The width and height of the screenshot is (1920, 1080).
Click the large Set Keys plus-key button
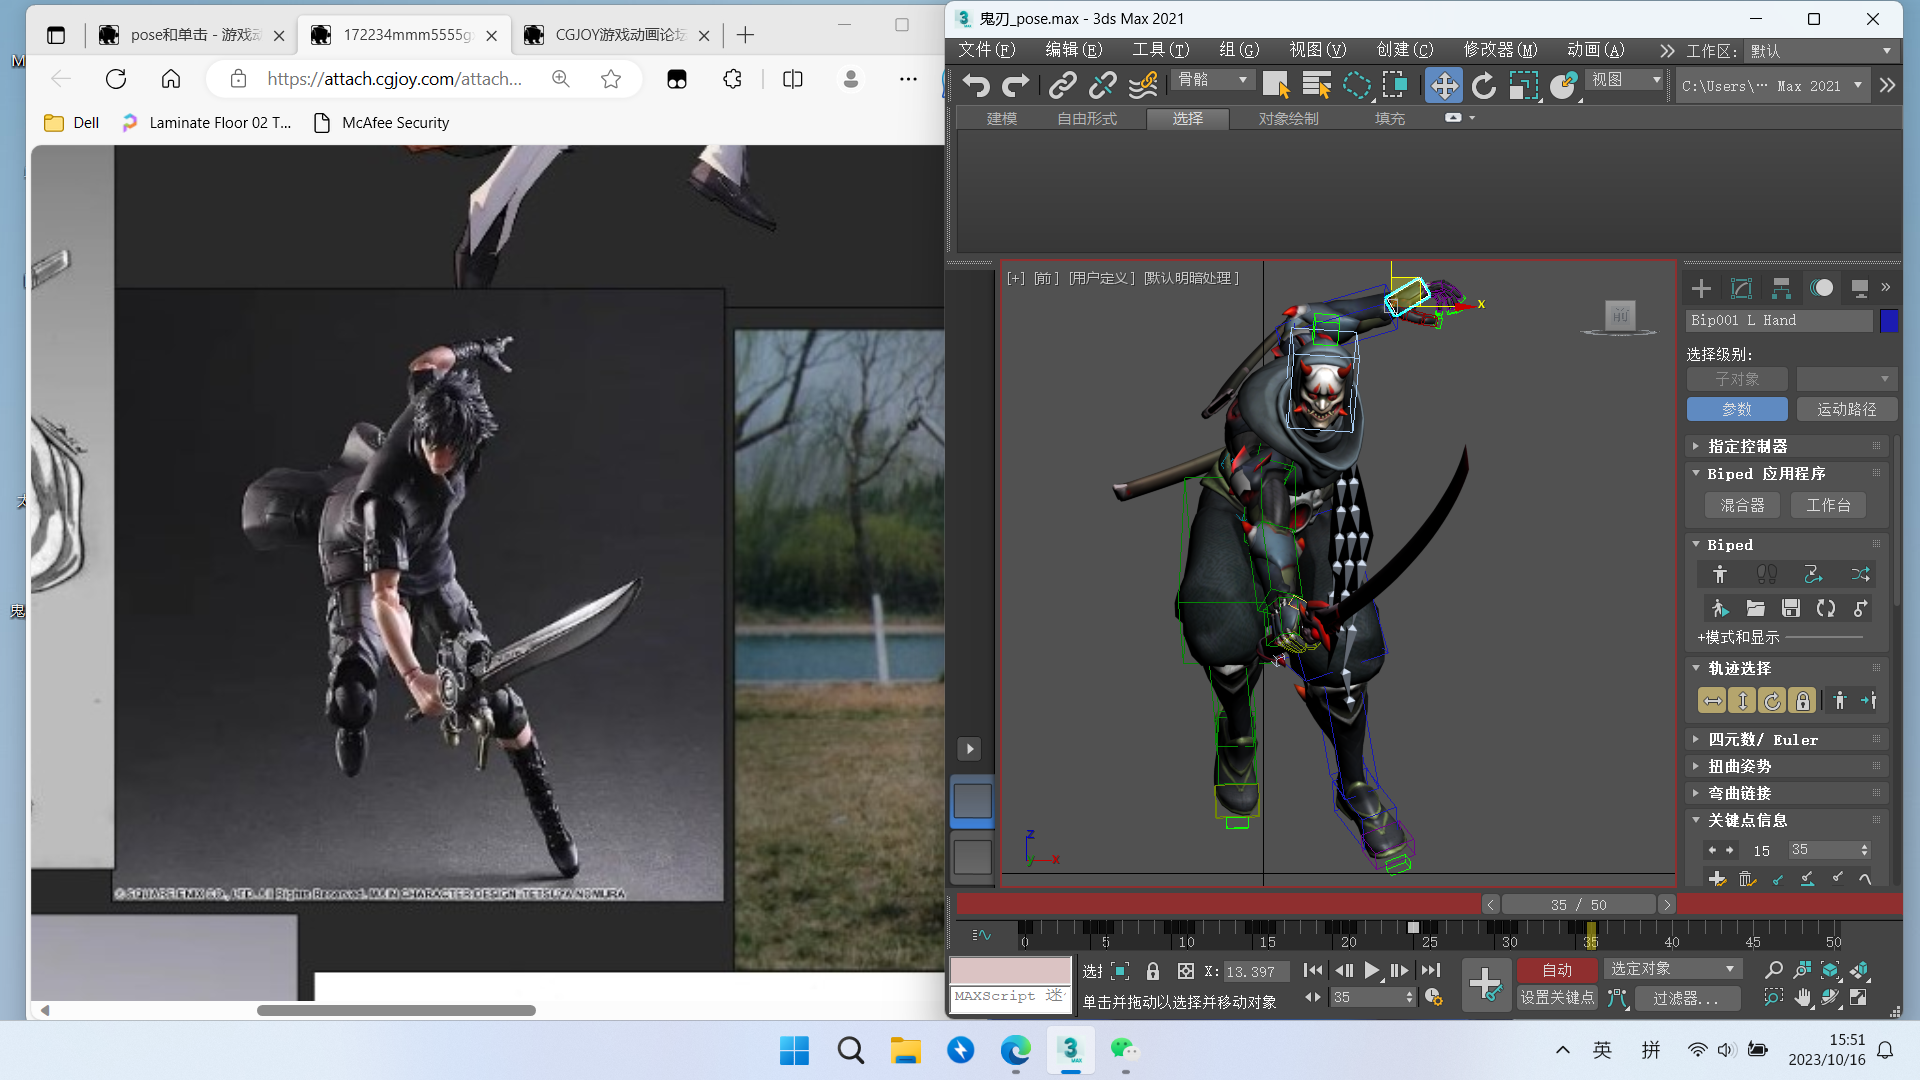pos(1486,984)
